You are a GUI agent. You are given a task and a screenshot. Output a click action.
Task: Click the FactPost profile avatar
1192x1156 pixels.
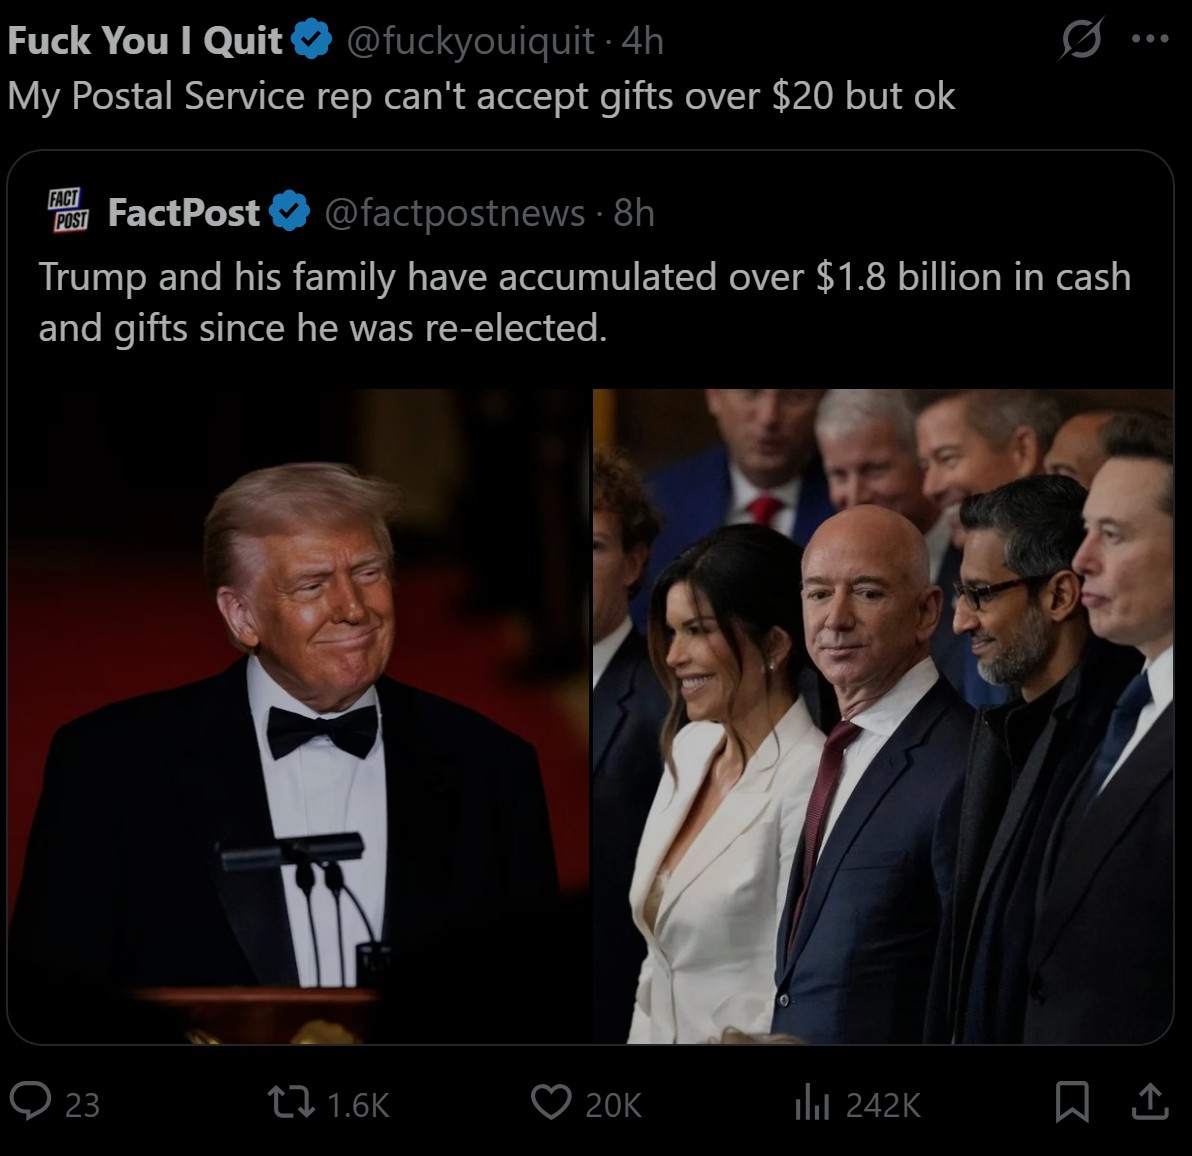[68, 211]
